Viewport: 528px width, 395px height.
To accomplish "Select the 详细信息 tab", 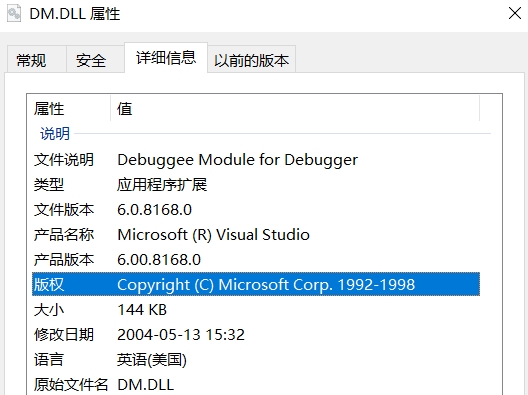I will [166, 58].
